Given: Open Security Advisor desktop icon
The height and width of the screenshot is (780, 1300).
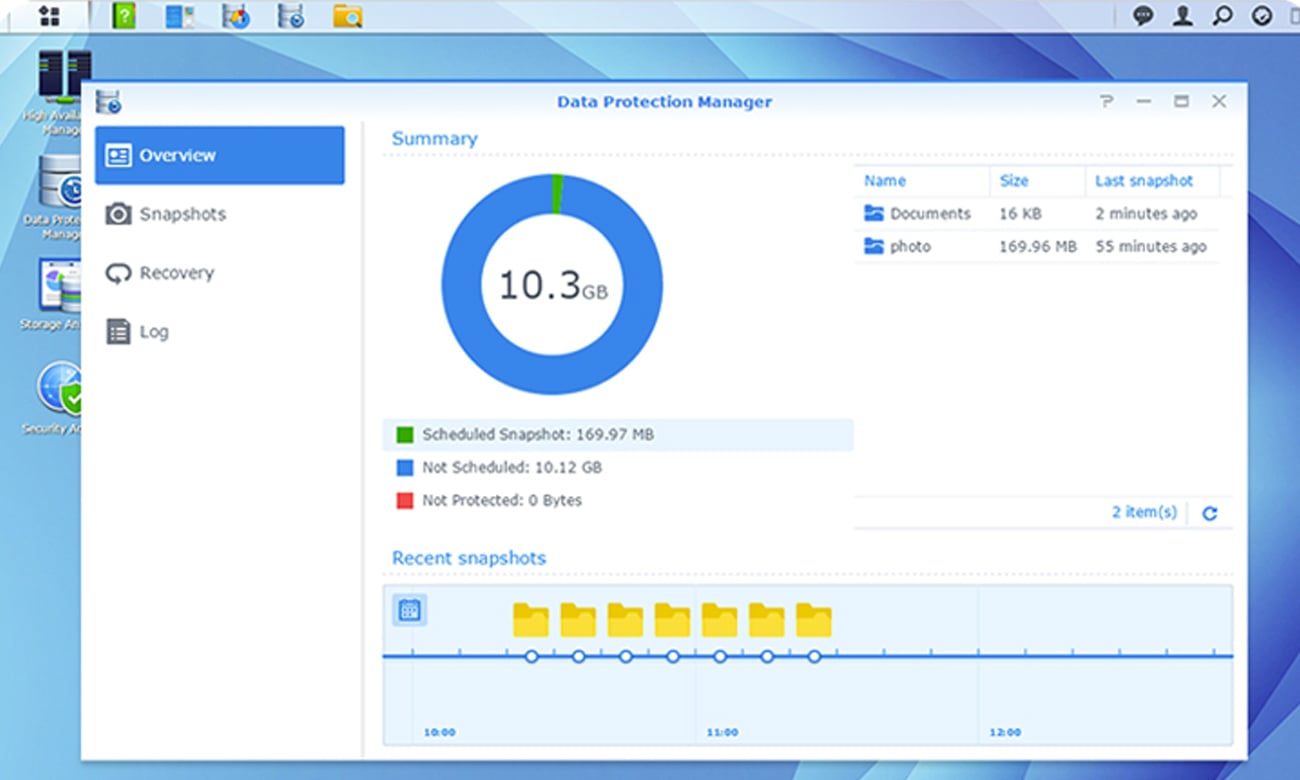Looking at the screenshot, I should (58, 398).
